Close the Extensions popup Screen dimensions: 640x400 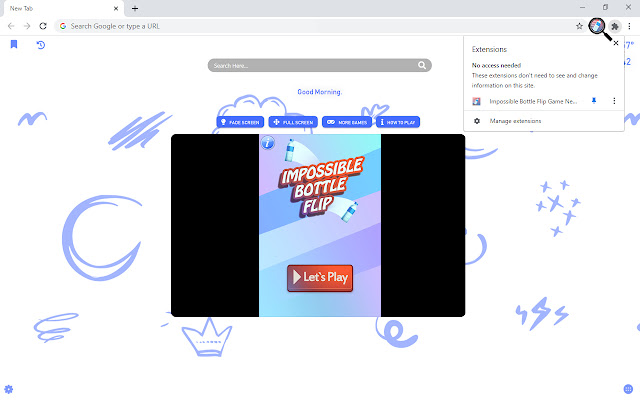(x=616, y=43)
